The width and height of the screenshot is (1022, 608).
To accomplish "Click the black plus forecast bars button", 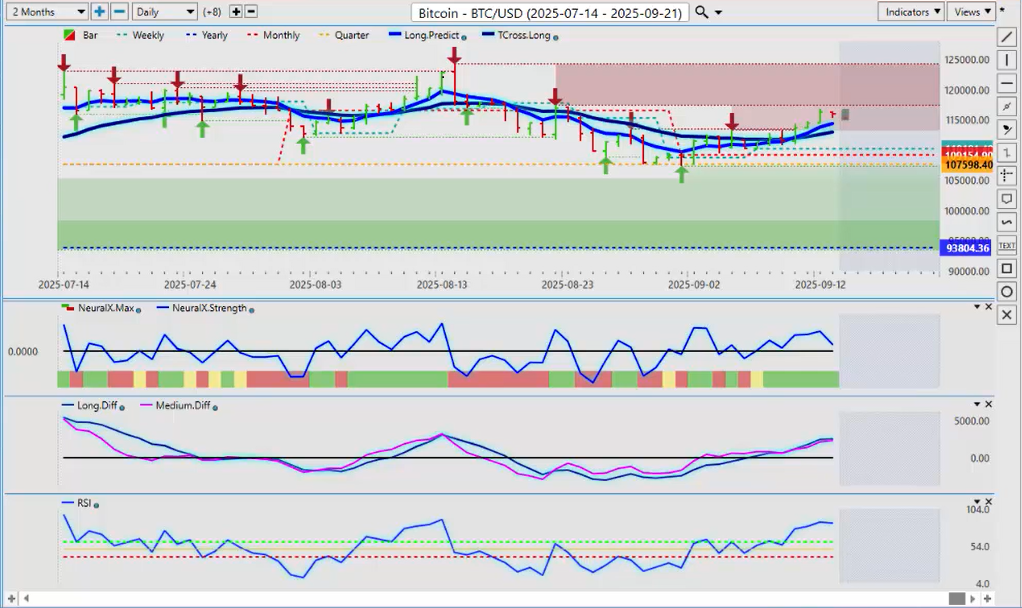I will click(236, 12).
